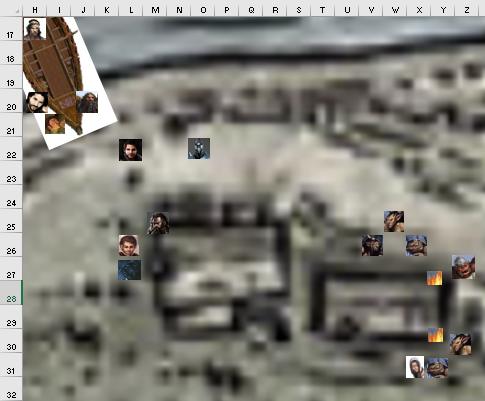Select column I header
485x401 pixels.
click(x=59, y=10)
